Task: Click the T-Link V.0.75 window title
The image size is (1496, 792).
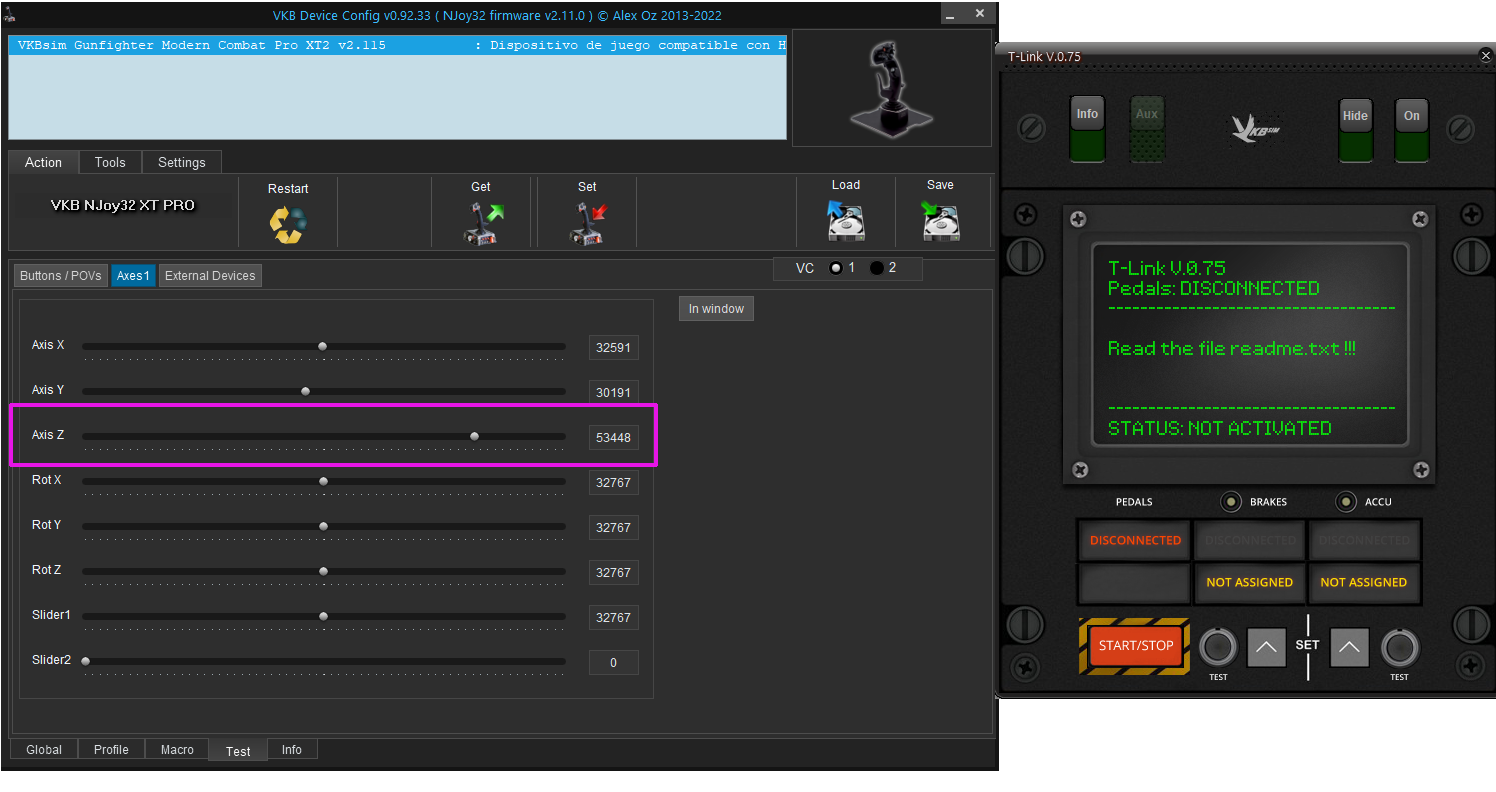Action: [1044, 57]
